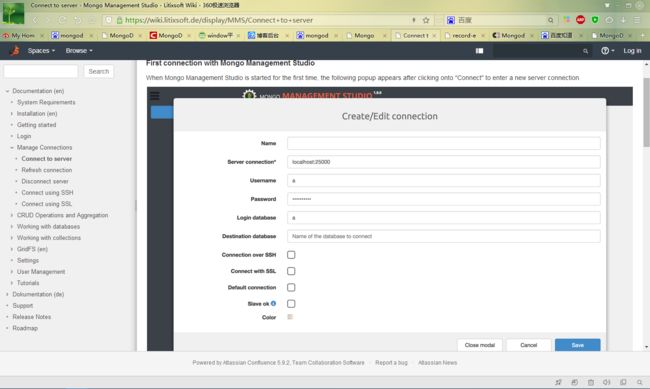The height and width of the screenshot is (389, 650).
Task: Toggle the Confluence sidebar panel icon
Action: pyautogui.click(x=480, y=51)
